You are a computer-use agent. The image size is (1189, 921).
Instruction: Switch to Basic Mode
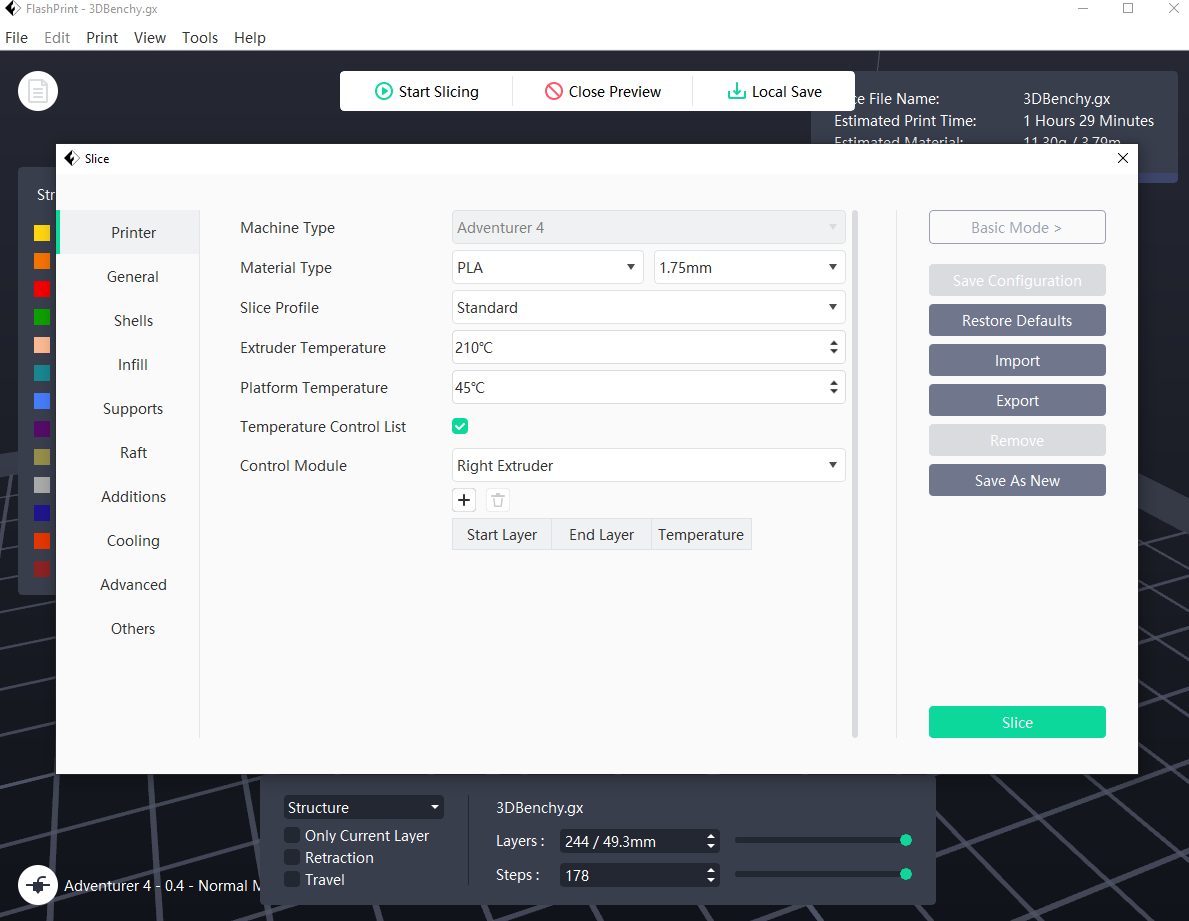pyautogui.click(x=1017, y=227)
